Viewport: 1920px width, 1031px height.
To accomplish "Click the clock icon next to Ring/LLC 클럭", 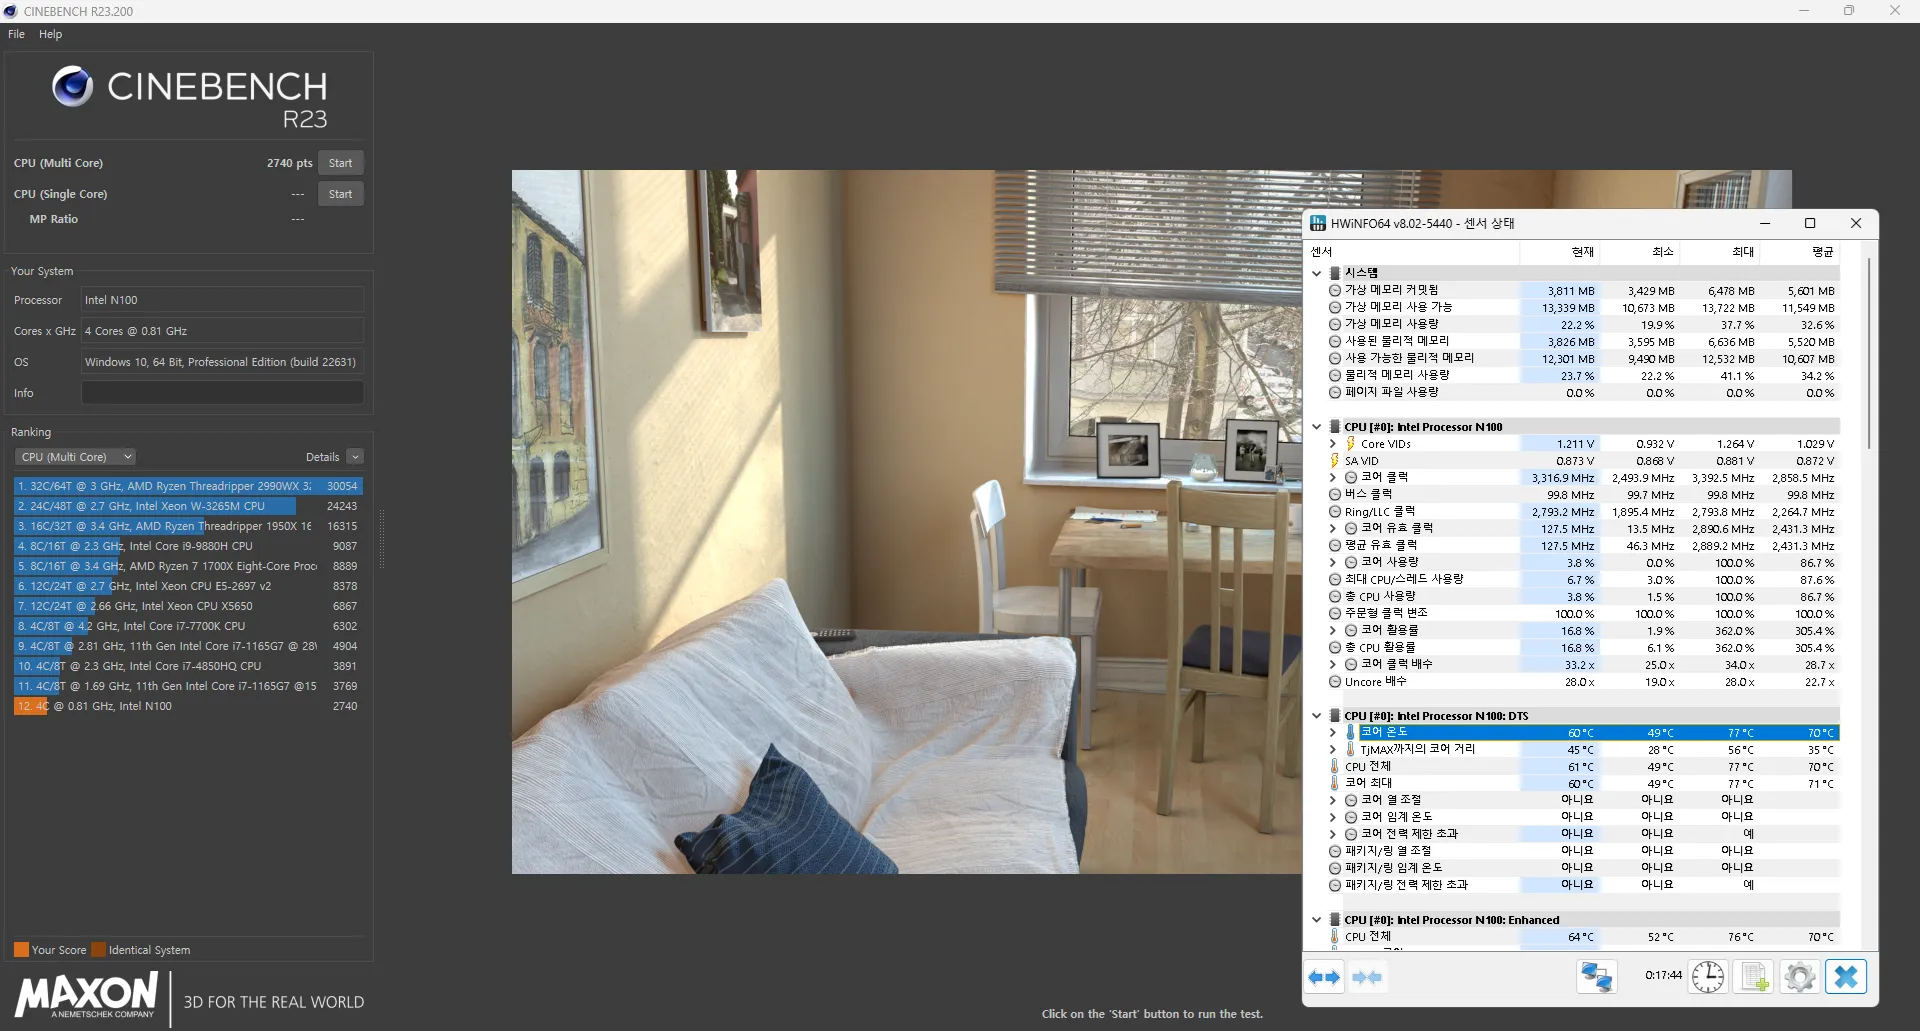I will point(1334,512).
